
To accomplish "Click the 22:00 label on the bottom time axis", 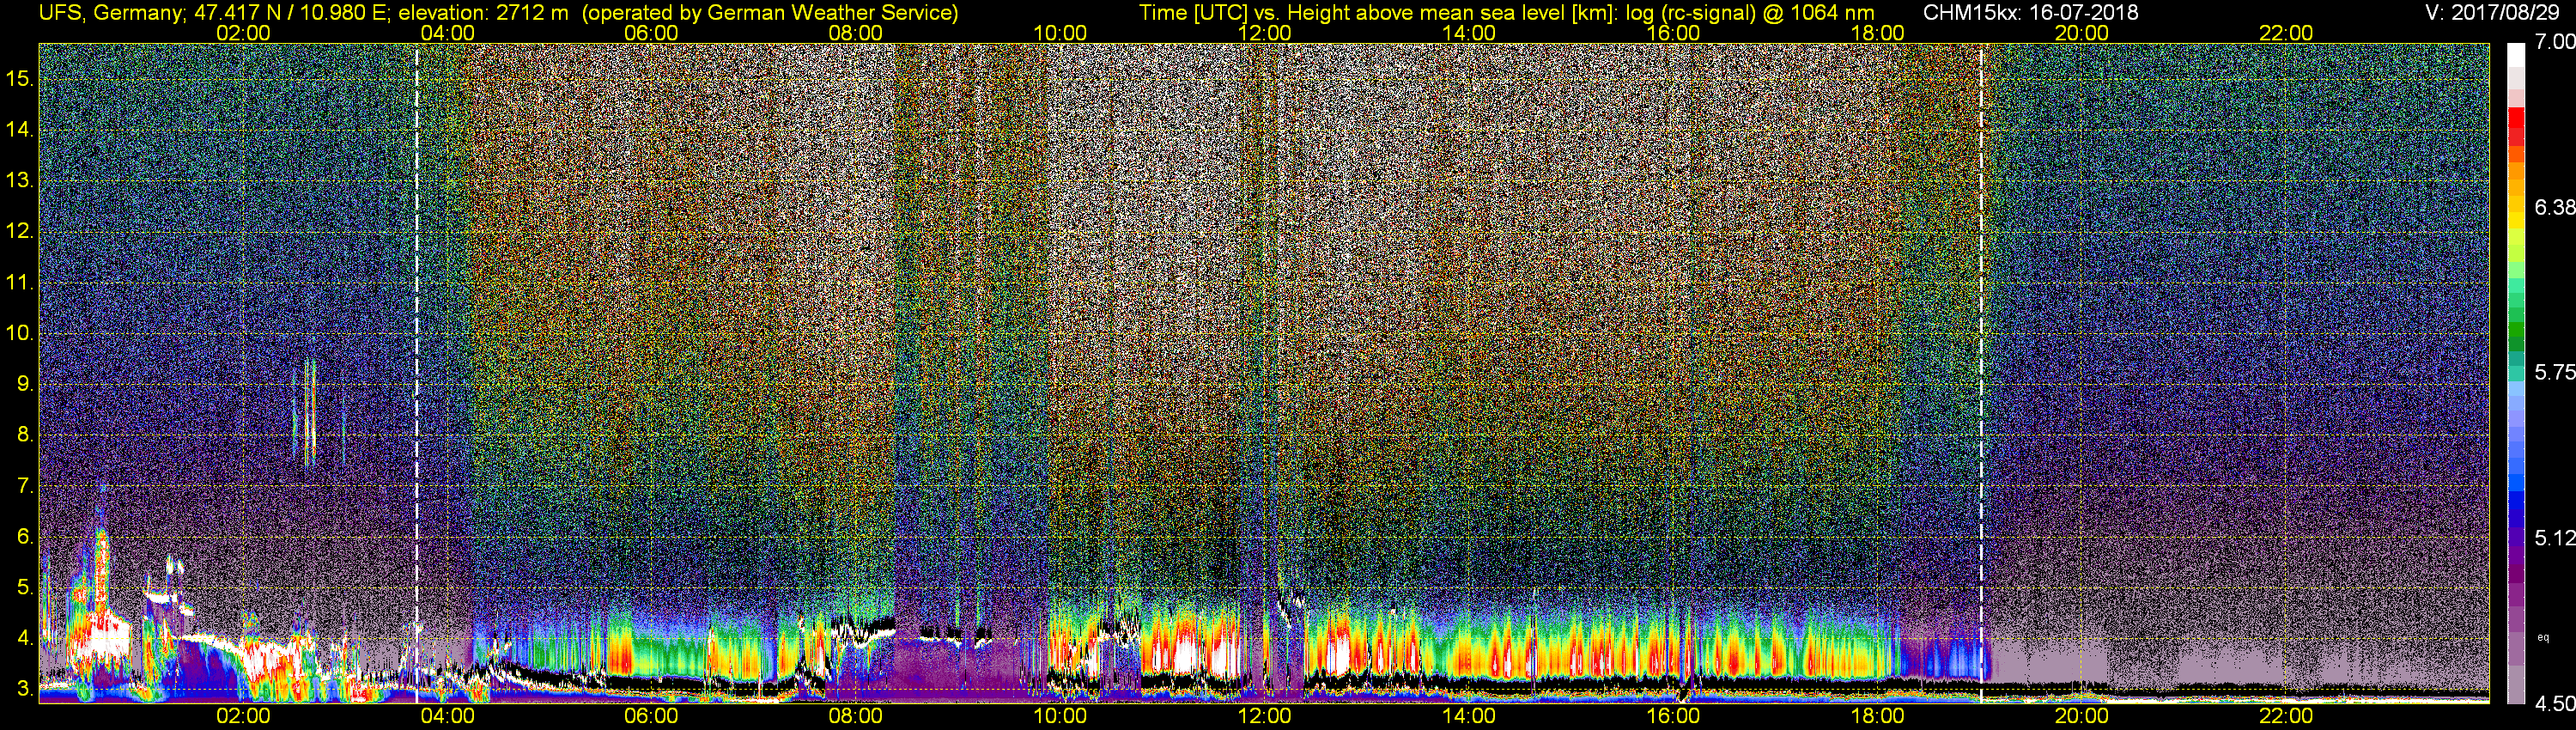I will point(2286,716).
